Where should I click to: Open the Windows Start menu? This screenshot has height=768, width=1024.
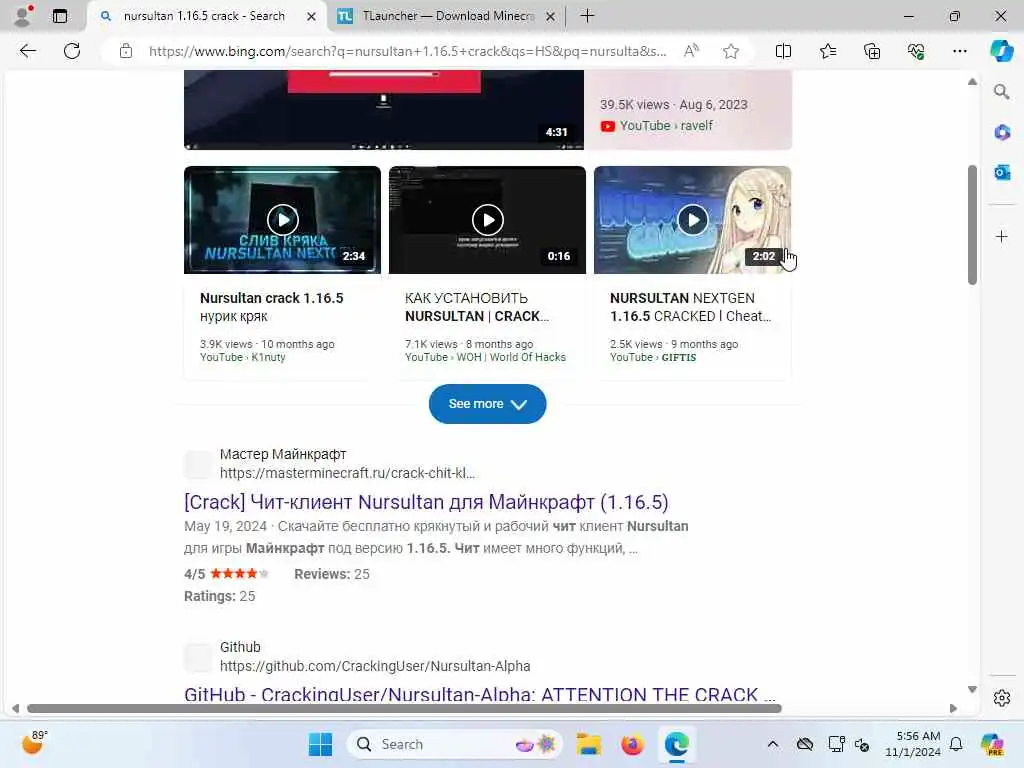pos(320,744)
